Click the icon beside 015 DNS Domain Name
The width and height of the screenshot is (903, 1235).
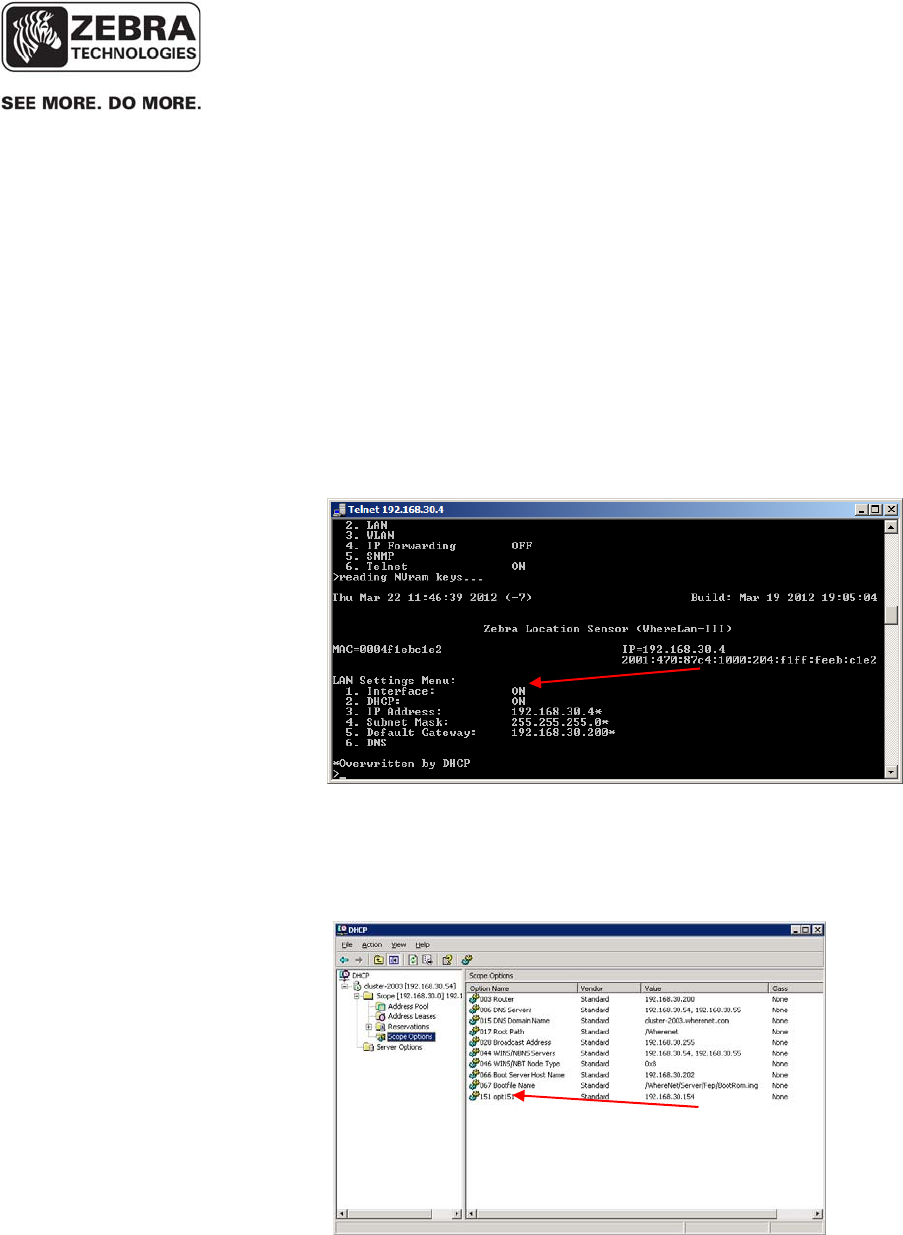[474, 1020]
